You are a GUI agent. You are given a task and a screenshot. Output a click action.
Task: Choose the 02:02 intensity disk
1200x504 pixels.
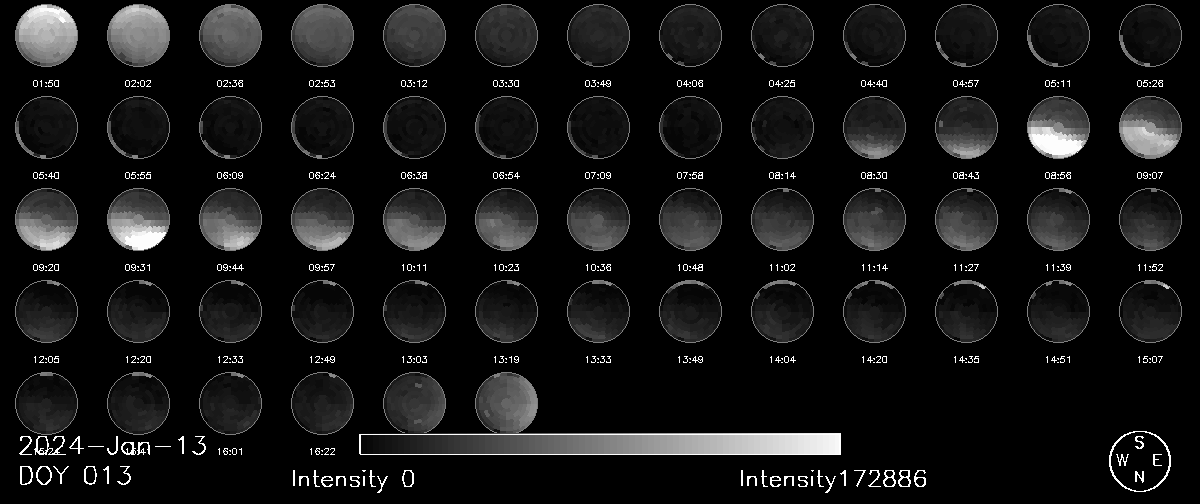pyautogui.click(x=138, y=34)
